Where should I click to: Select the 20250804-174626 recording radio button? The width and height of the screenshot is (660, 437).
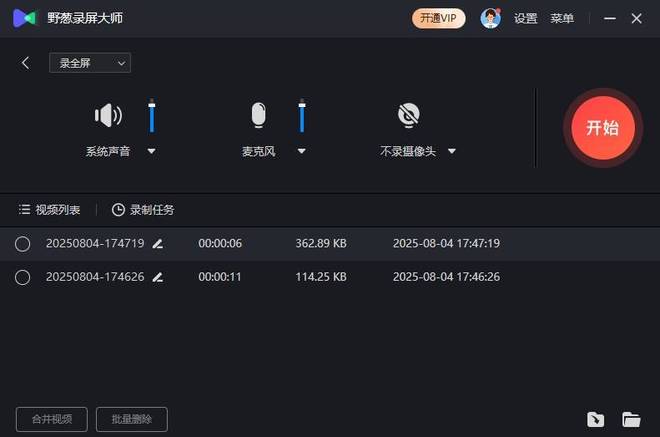(23, 277)
